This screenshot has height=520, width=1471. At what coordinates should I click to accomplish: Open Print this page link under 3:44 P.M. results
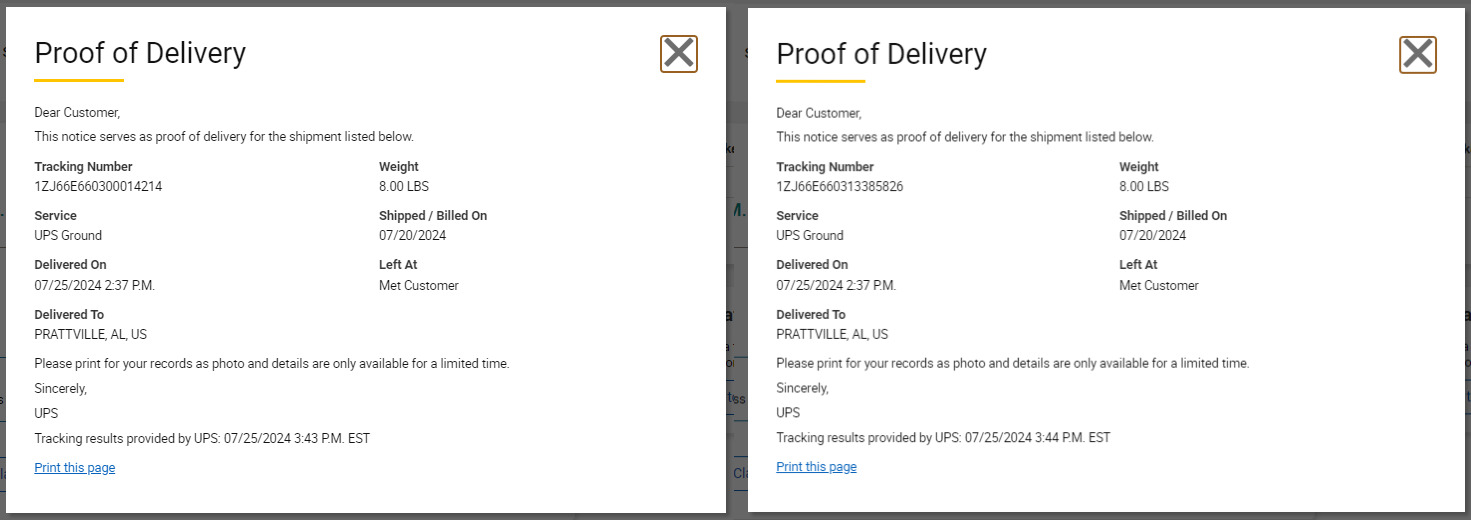[x=816, y=467]
